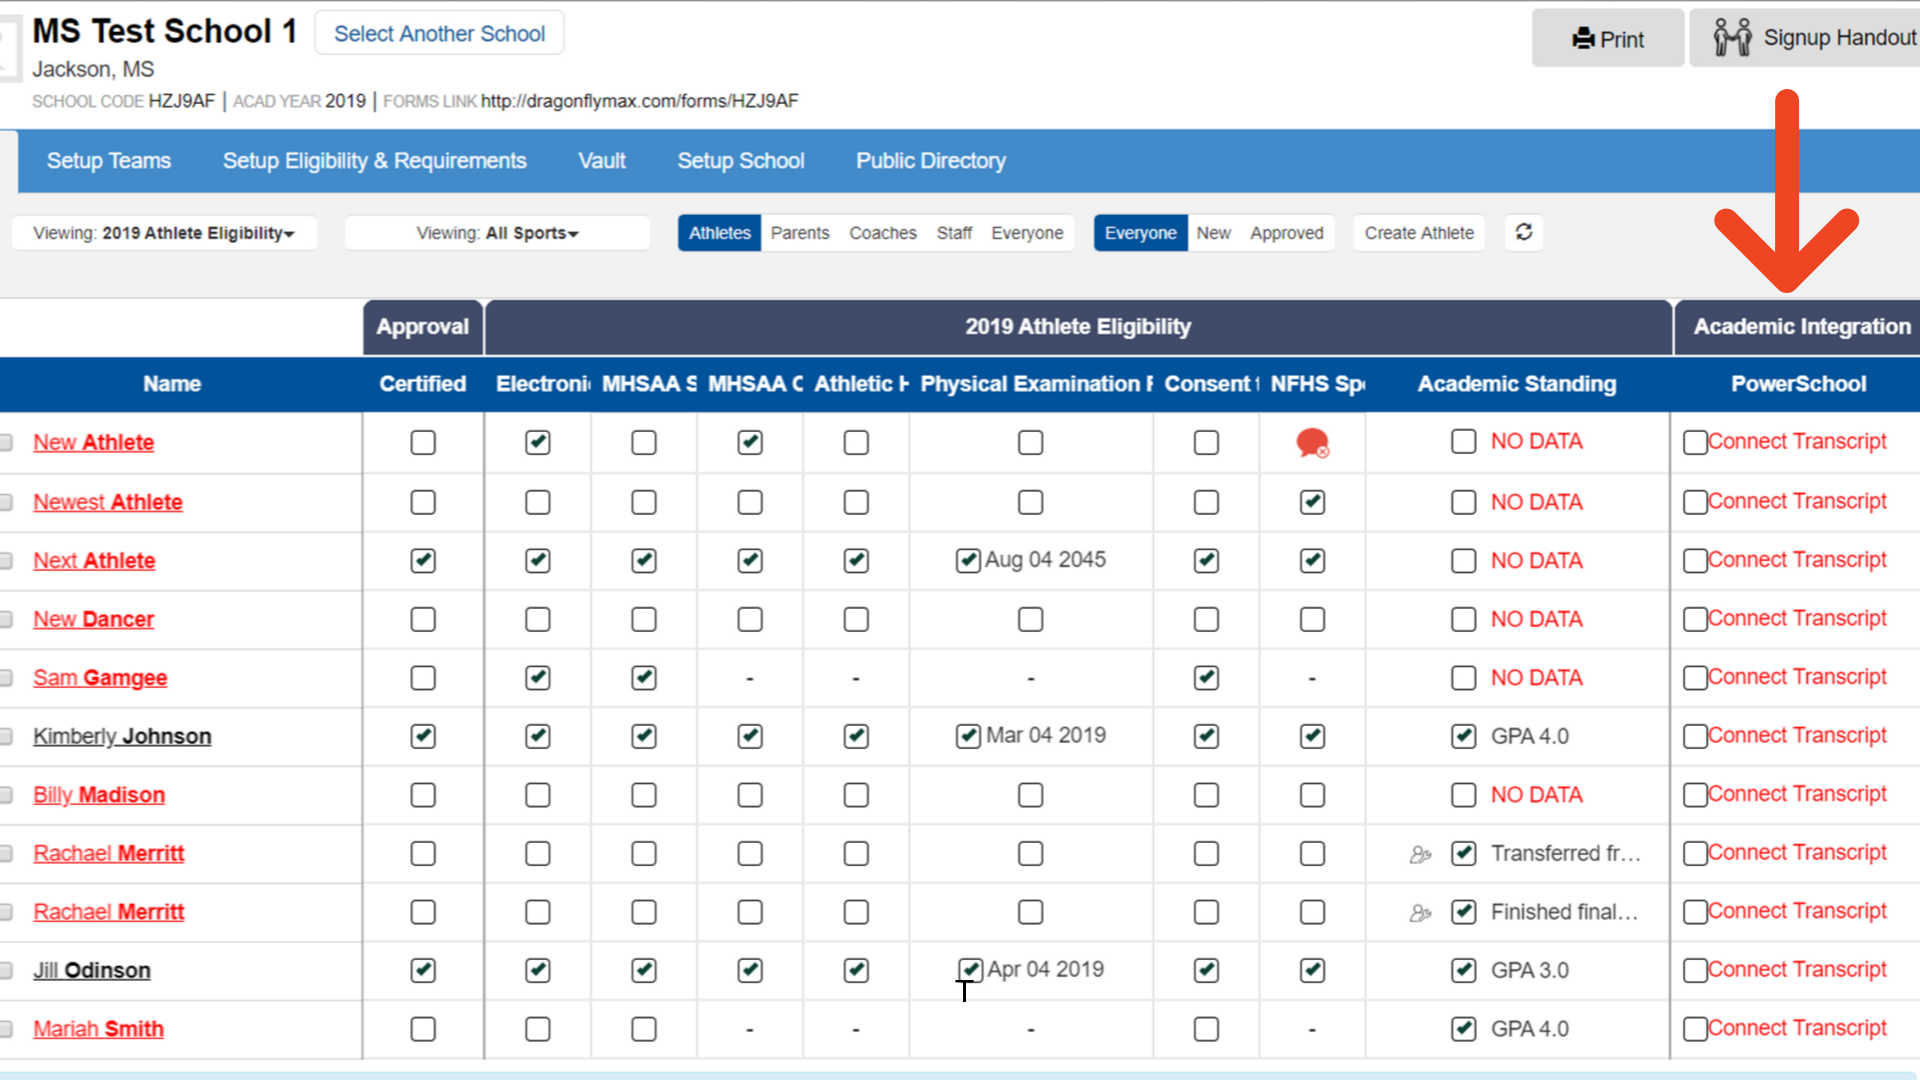Uncheck Certified checkbox for Kimberly Johnson
Viewport: 1920px width, 1080px height.
(x=423, y=736)
